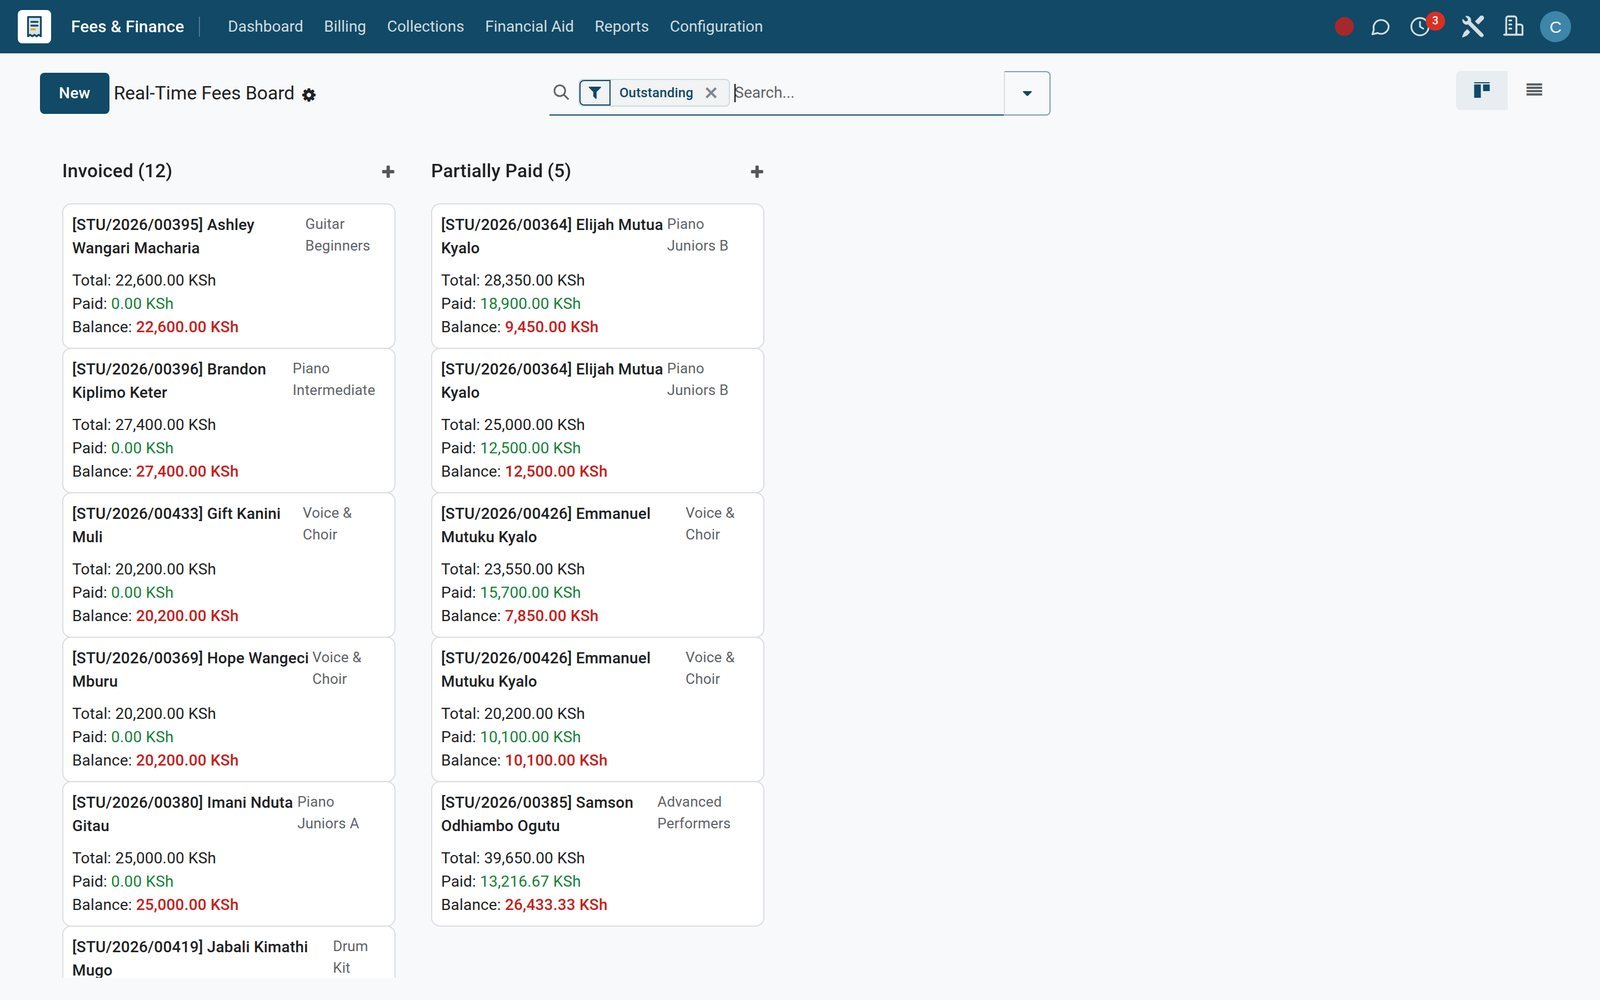Focus the Search input field
Image resolution: width=1600 pixels, height=1000 pixels.
pyautogui.click(x=866, y=93)
